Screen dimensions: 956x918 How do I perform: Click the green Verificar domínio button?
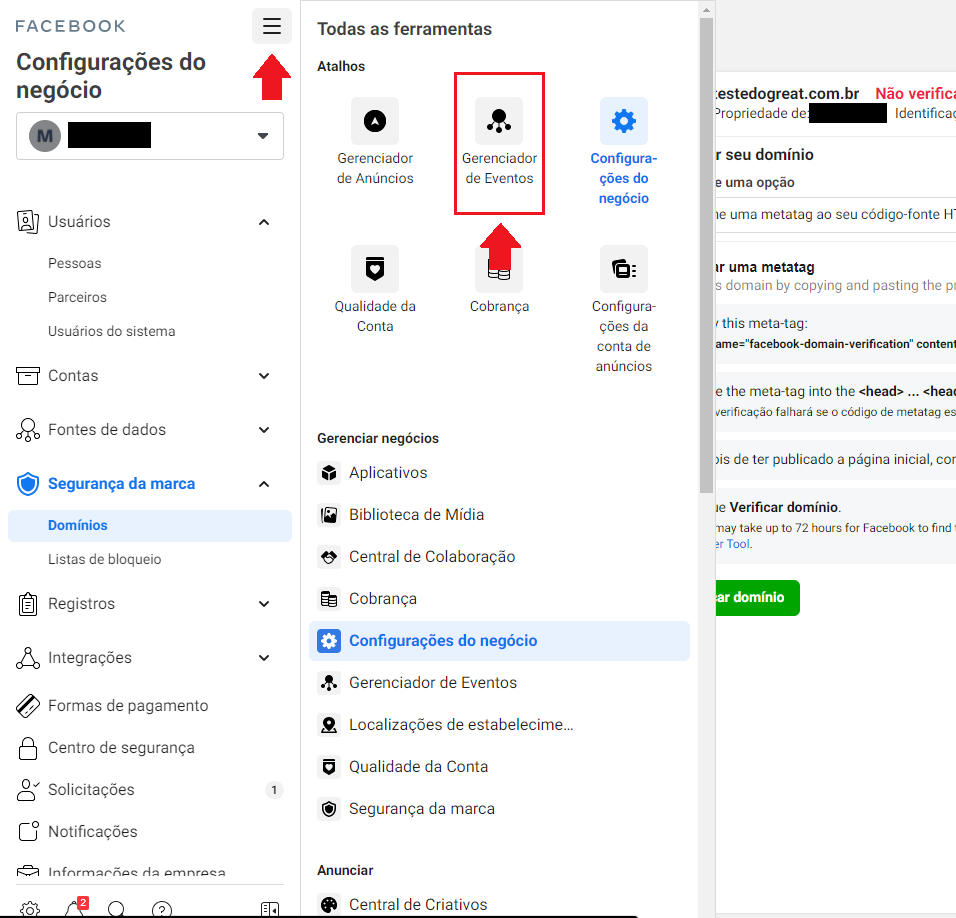(757, 598)
